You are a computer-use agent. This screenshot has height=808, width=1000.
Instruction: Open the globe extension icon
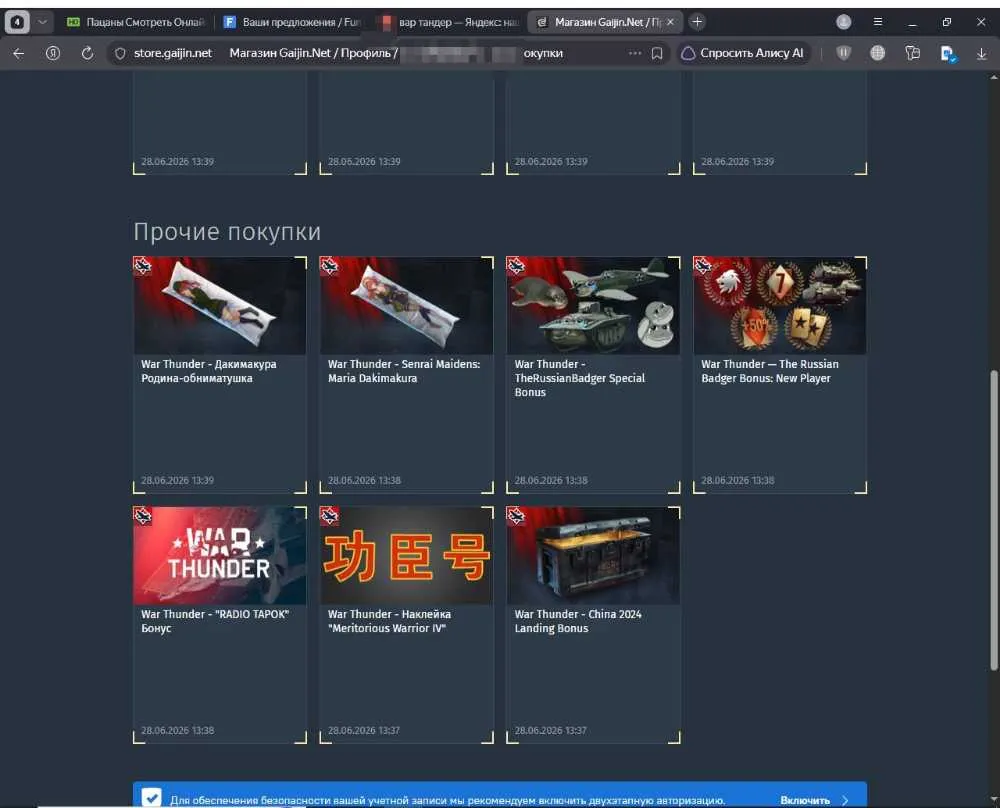pyautogui.click(x=878, y=54)
